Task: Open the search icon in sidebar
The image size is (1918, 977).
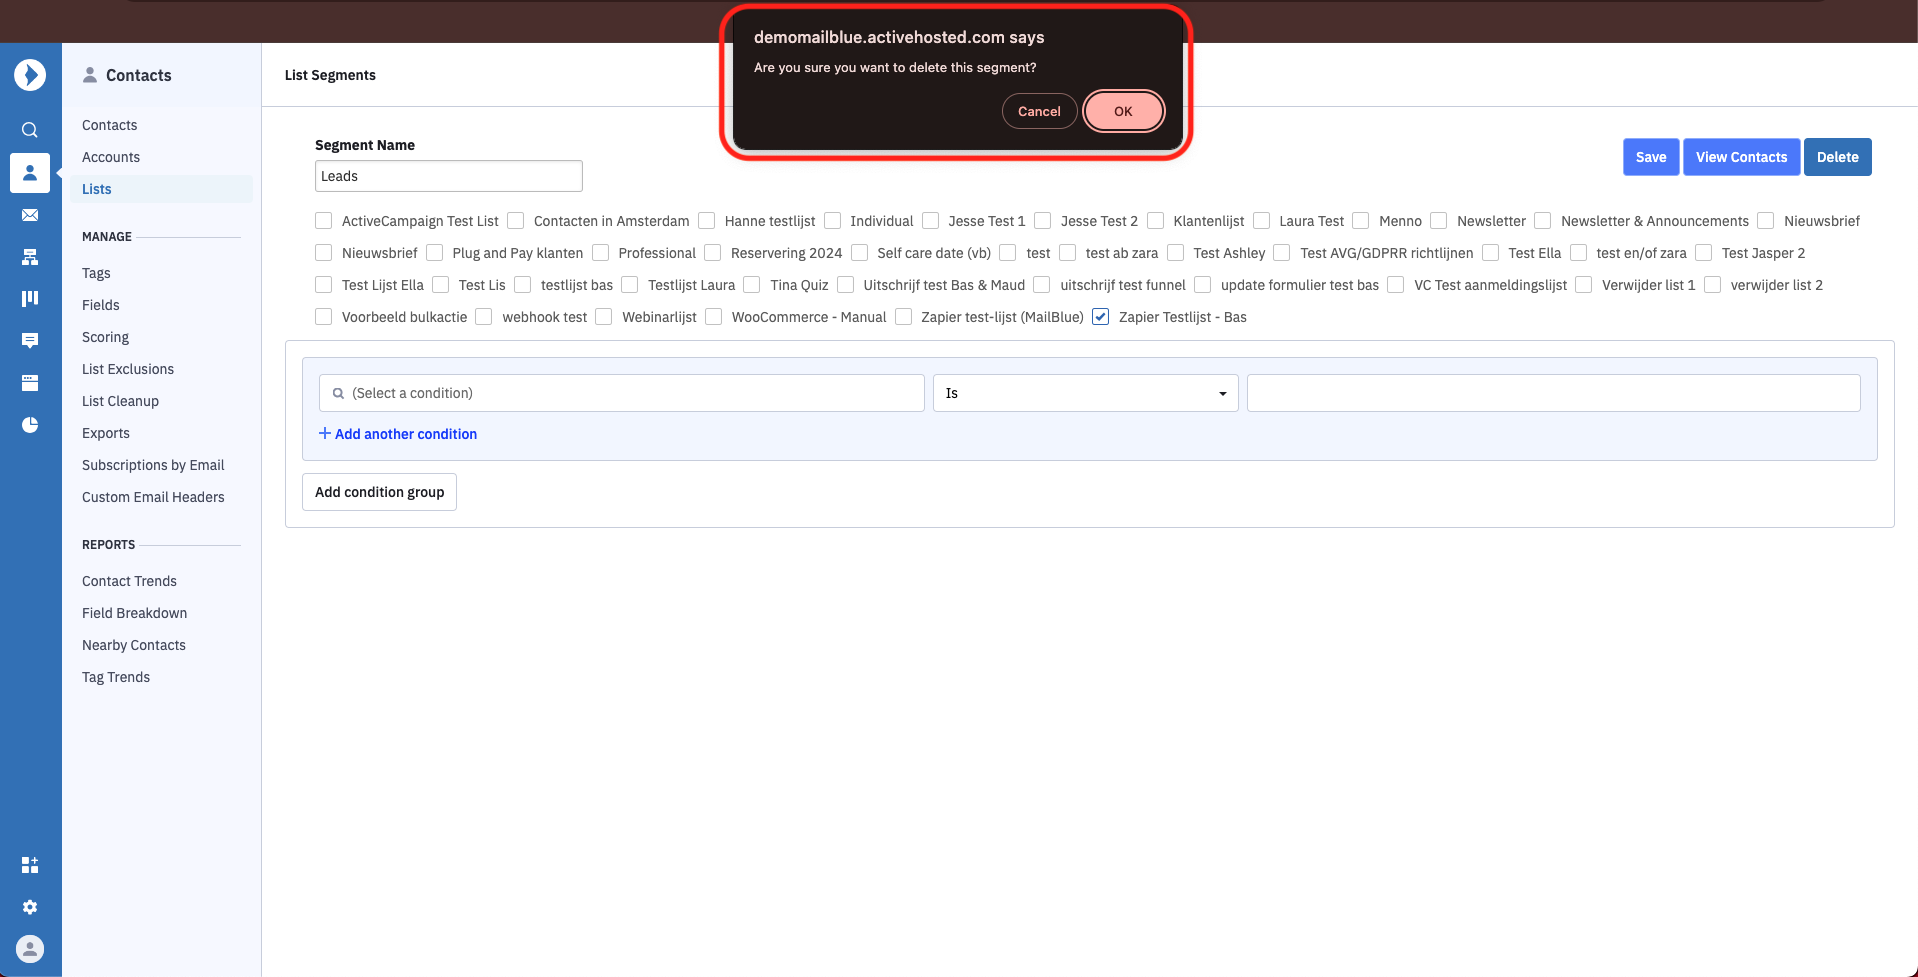Action: coord(30,130)
